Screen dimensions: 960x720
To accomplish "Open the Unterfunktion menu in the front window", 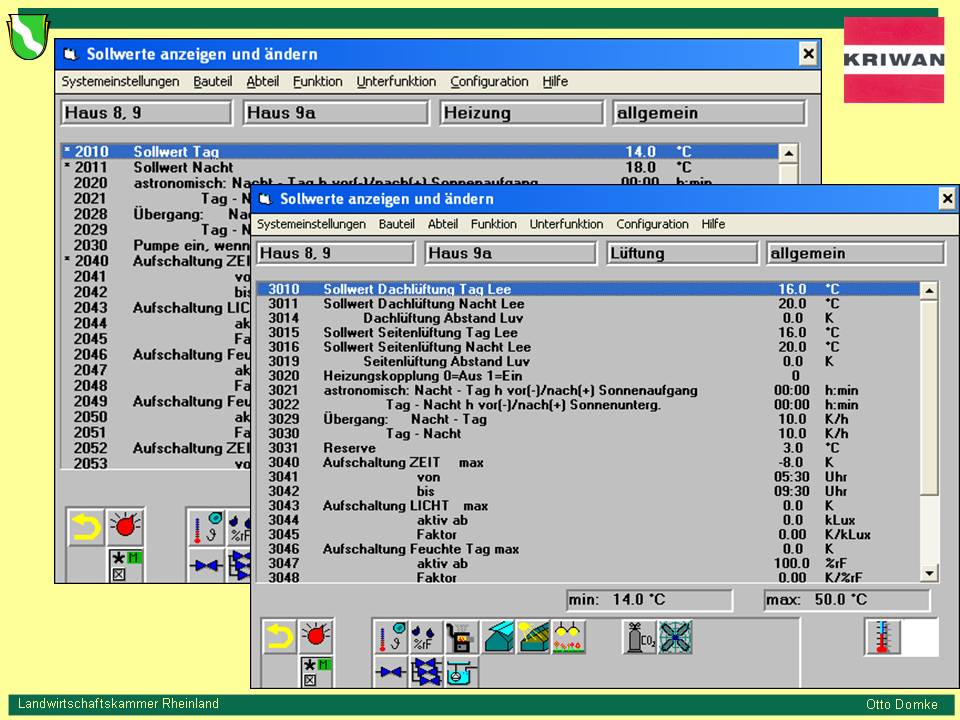I will 566,225.
